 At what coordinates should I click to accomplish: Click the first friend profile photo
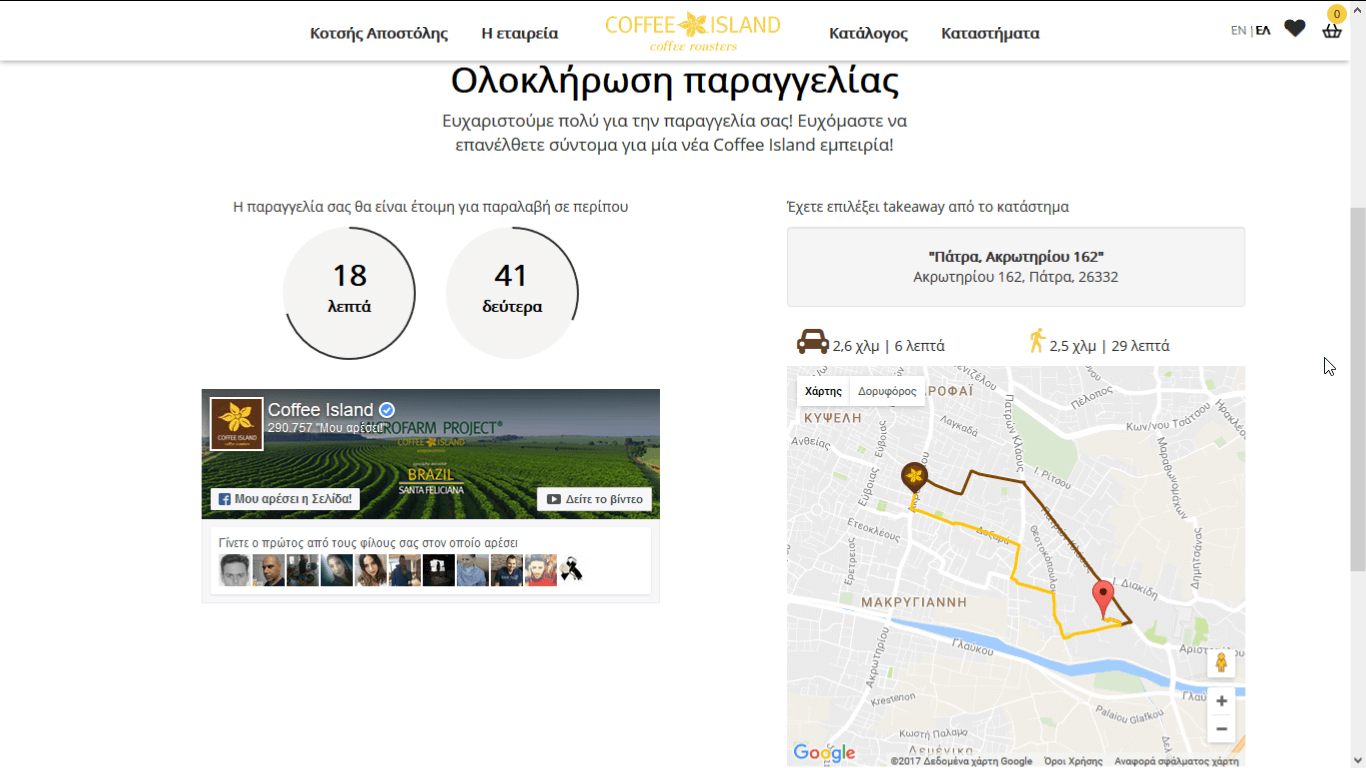click(235, 570)
